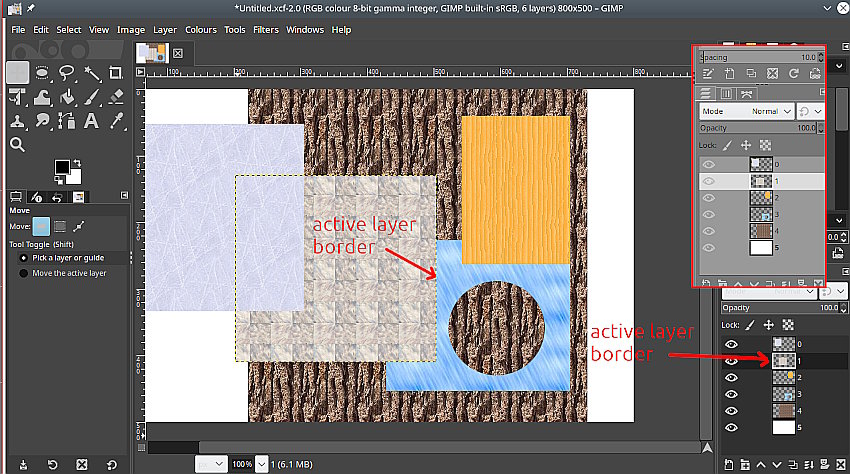The height and width of the screenshot is (474, 850).
Task: Choose the Zoom magnifier tool
Action: [18, 144]
